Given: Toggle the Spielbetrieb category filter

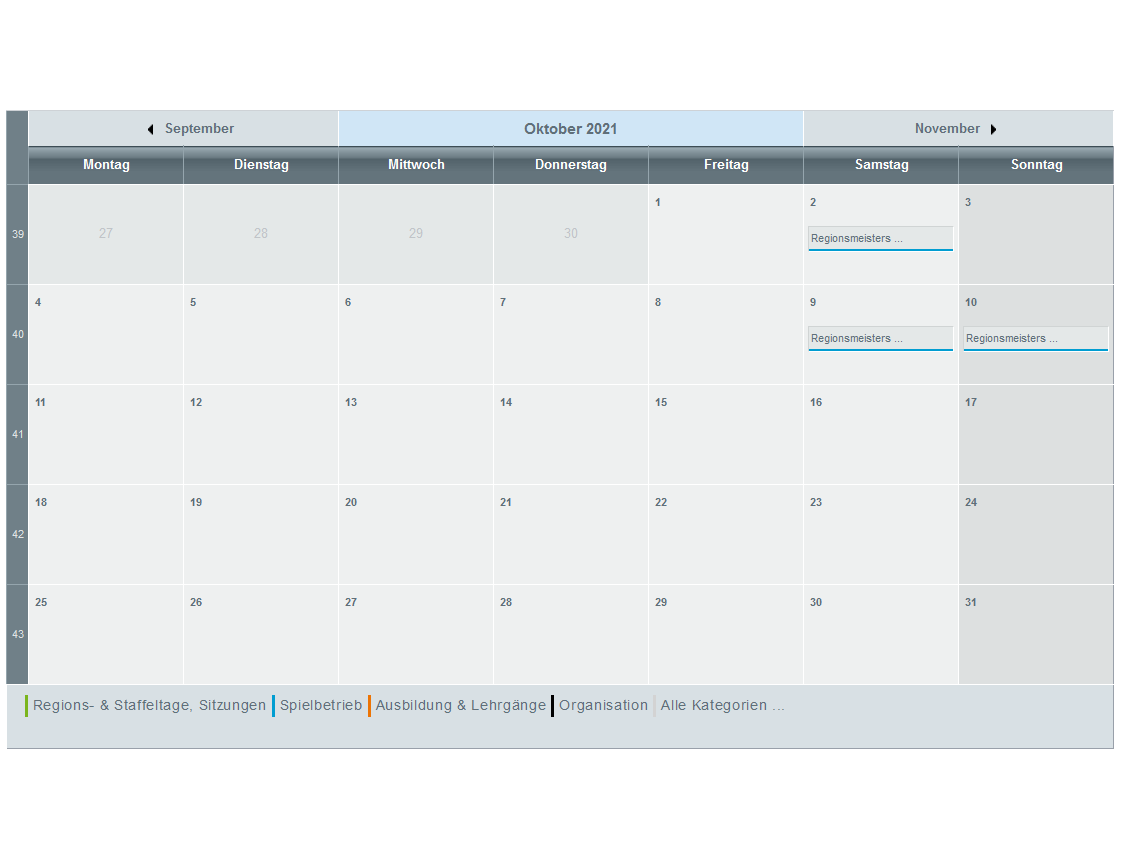Looking at the screenshot, I should click(x=320, y=705).
